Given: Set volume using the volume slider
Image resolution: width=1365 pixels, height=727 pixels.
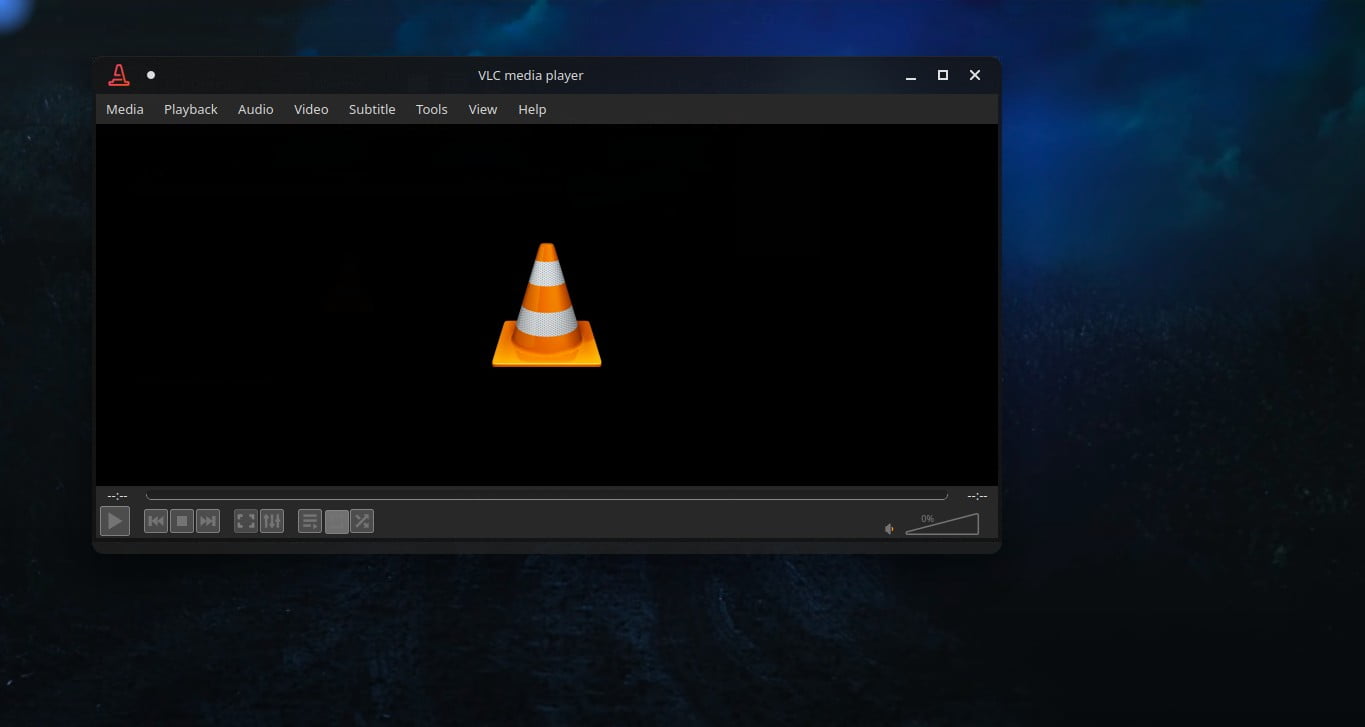Looking at the screenshot, I should point(942,524).
